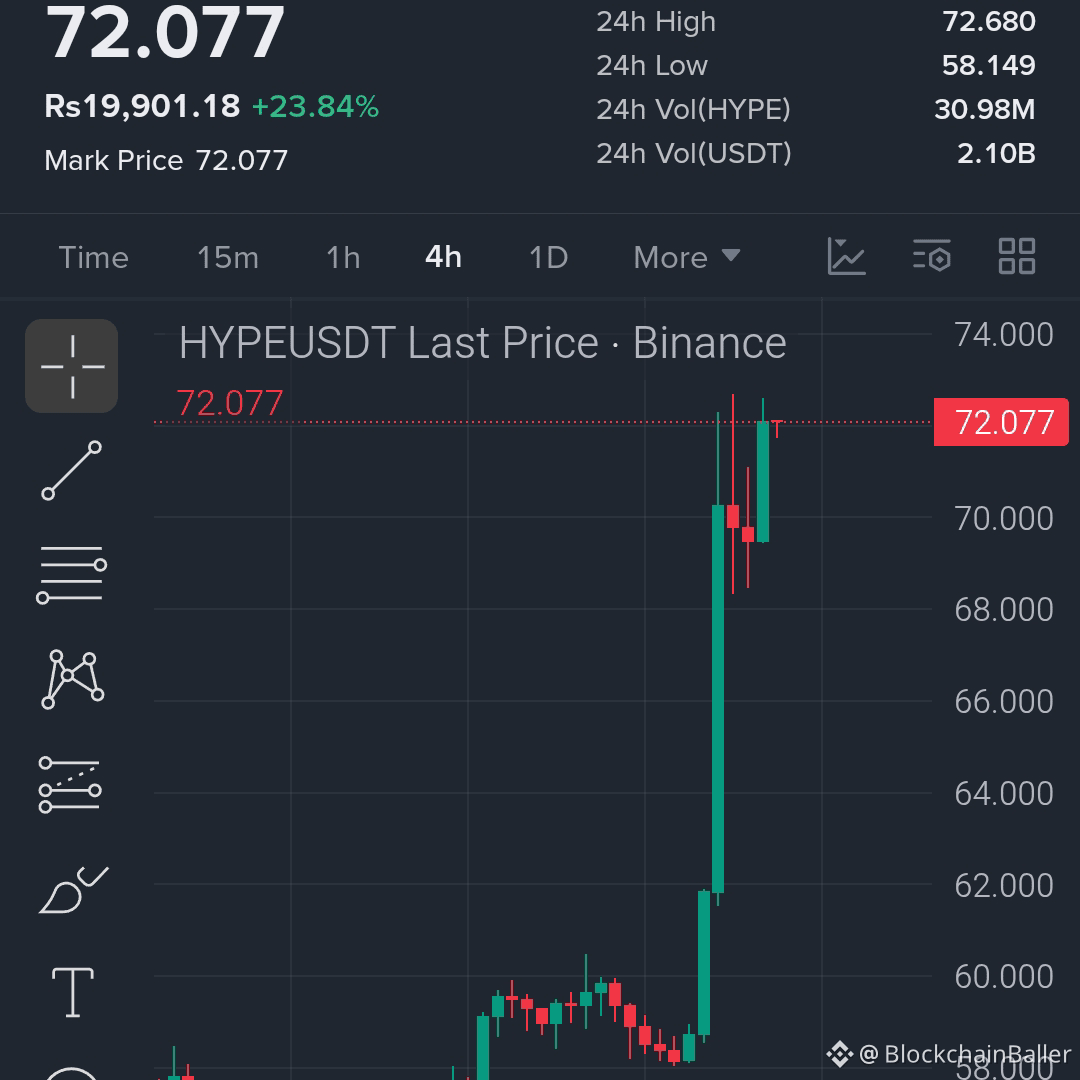The image size is (1080, 1080).
Task: Click the 24h Low value 58.149
Action: (x=988, y=65)
